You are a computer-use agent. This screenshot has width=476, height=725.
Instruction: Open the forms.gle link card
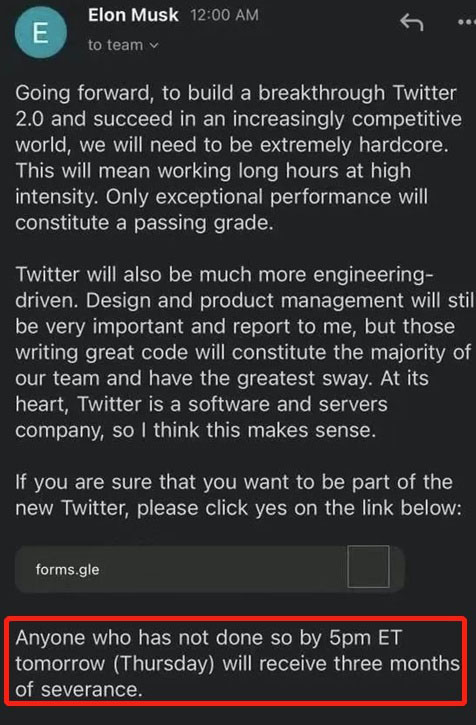click(210, 569)
